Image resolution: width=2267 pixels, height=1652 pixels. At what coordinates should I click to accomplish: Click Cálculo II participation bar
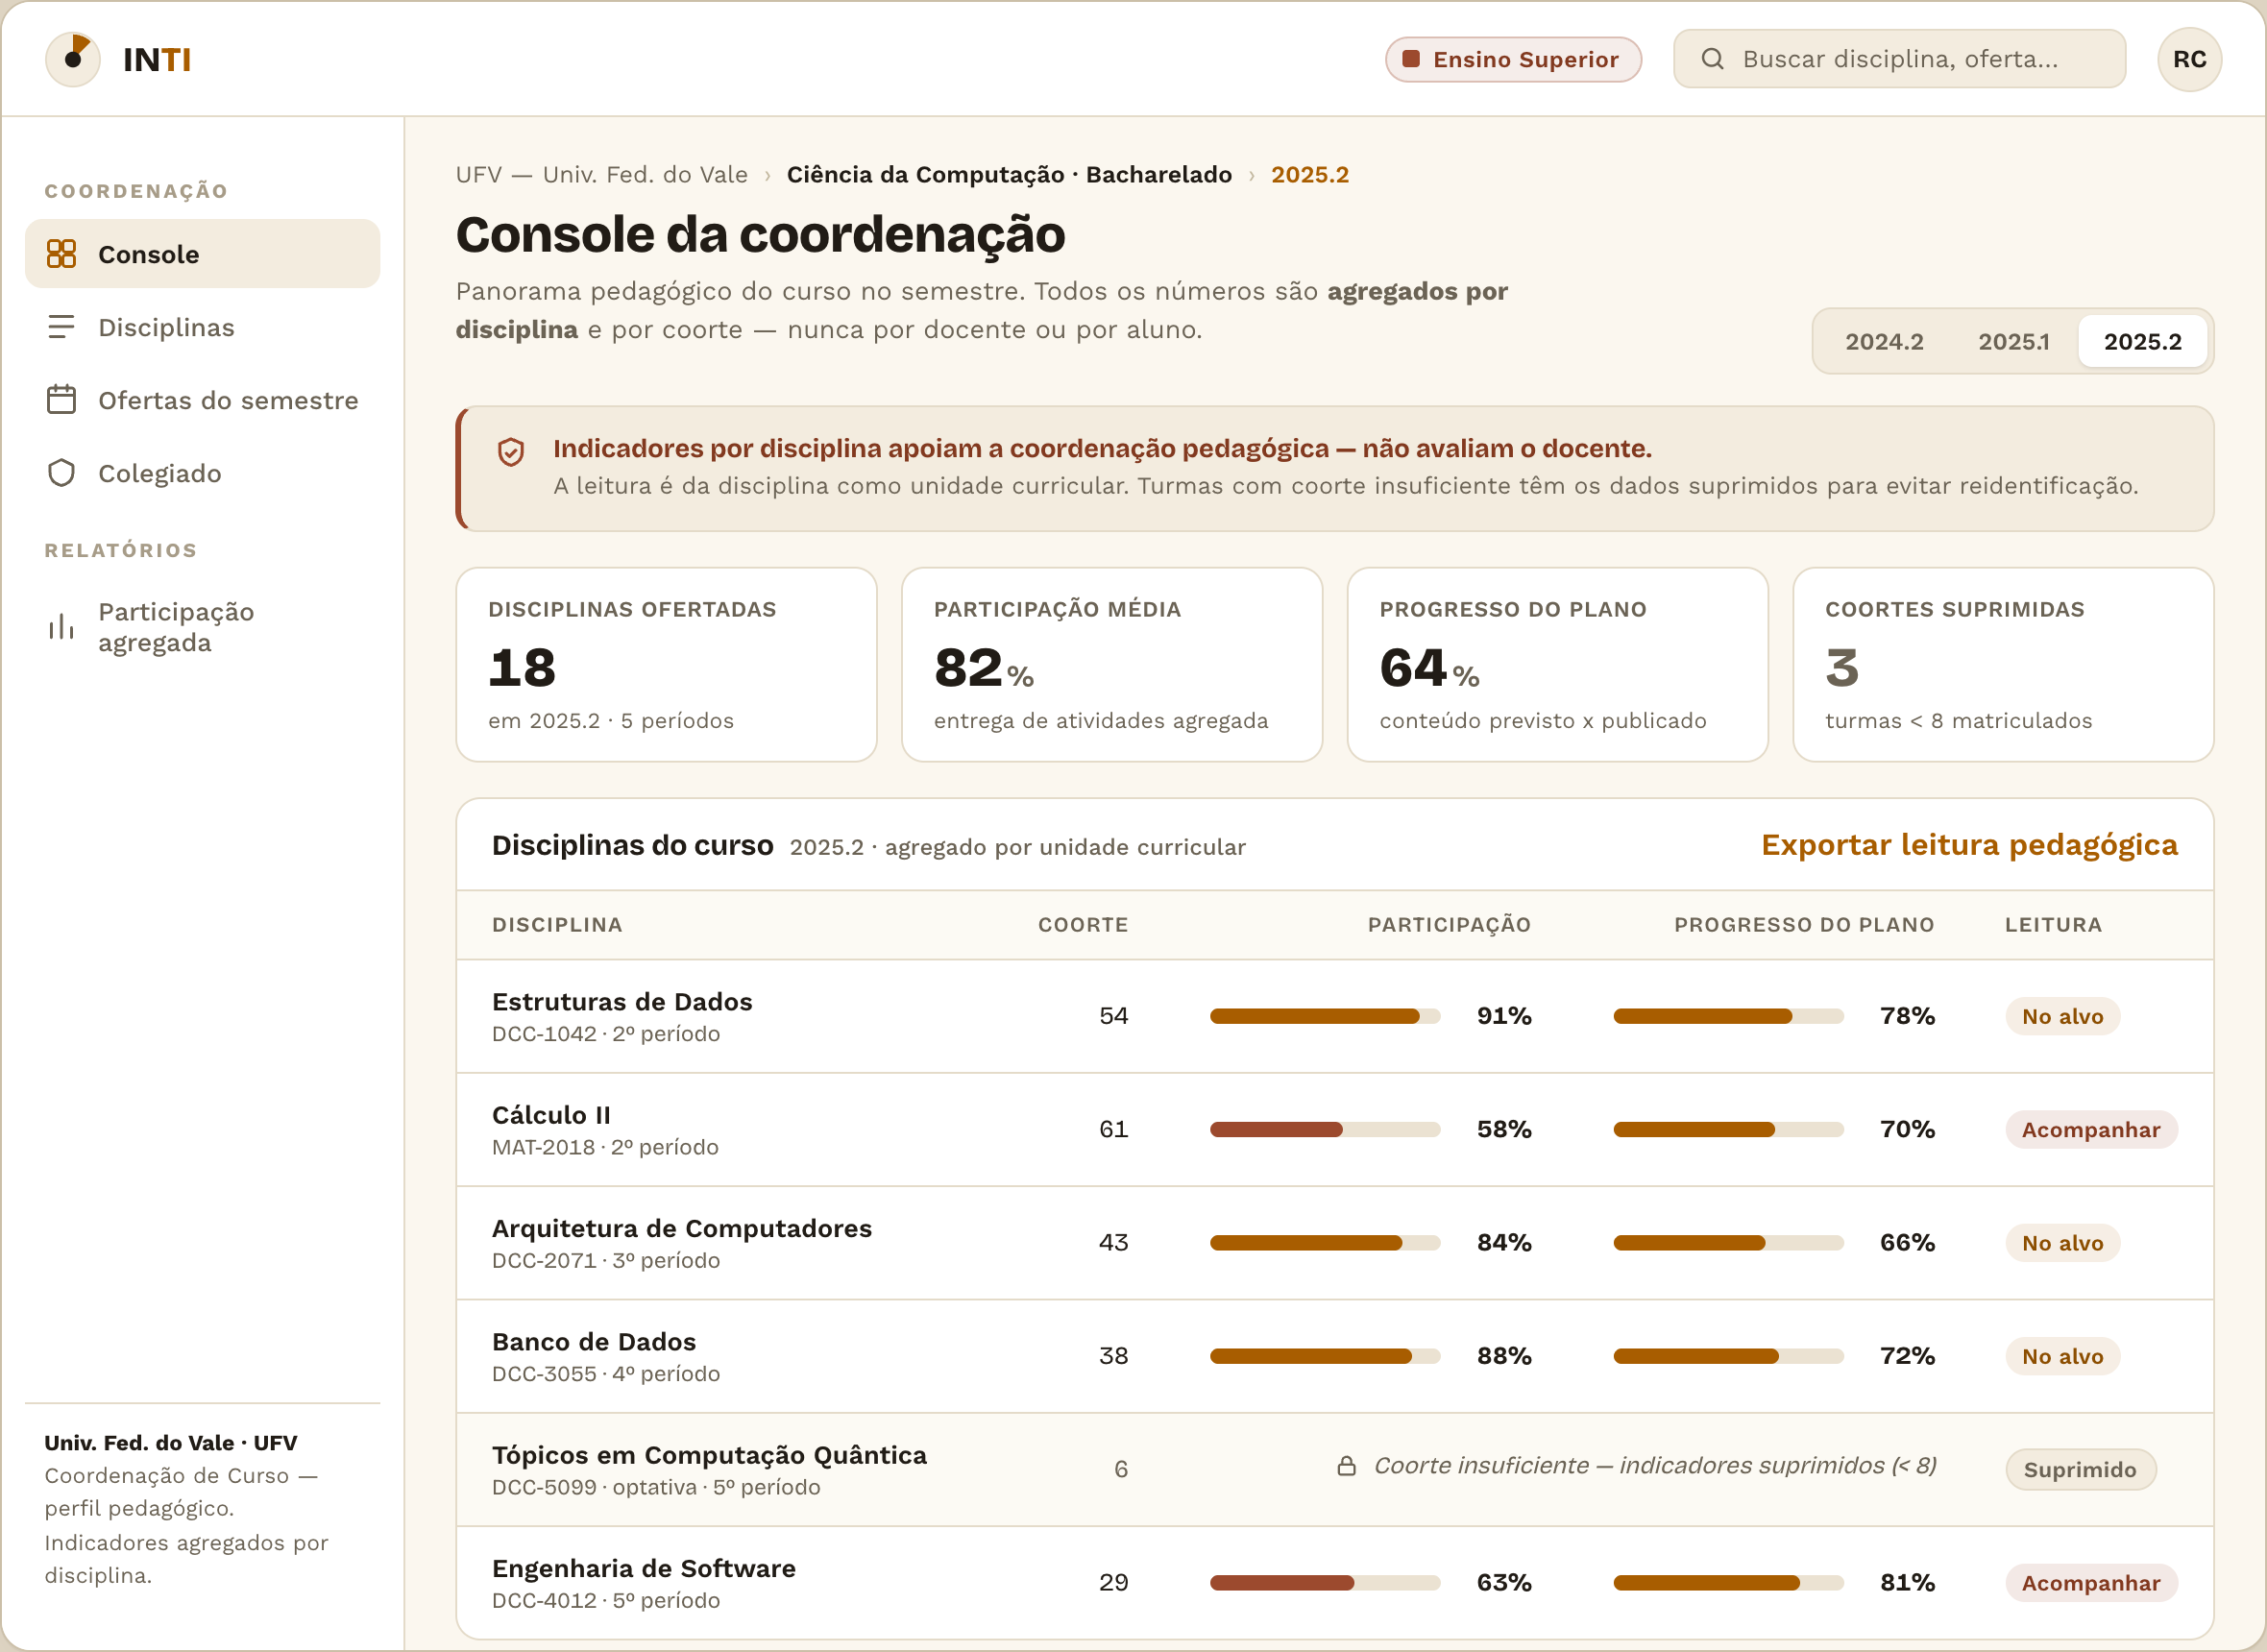tap(1325, 1129)
